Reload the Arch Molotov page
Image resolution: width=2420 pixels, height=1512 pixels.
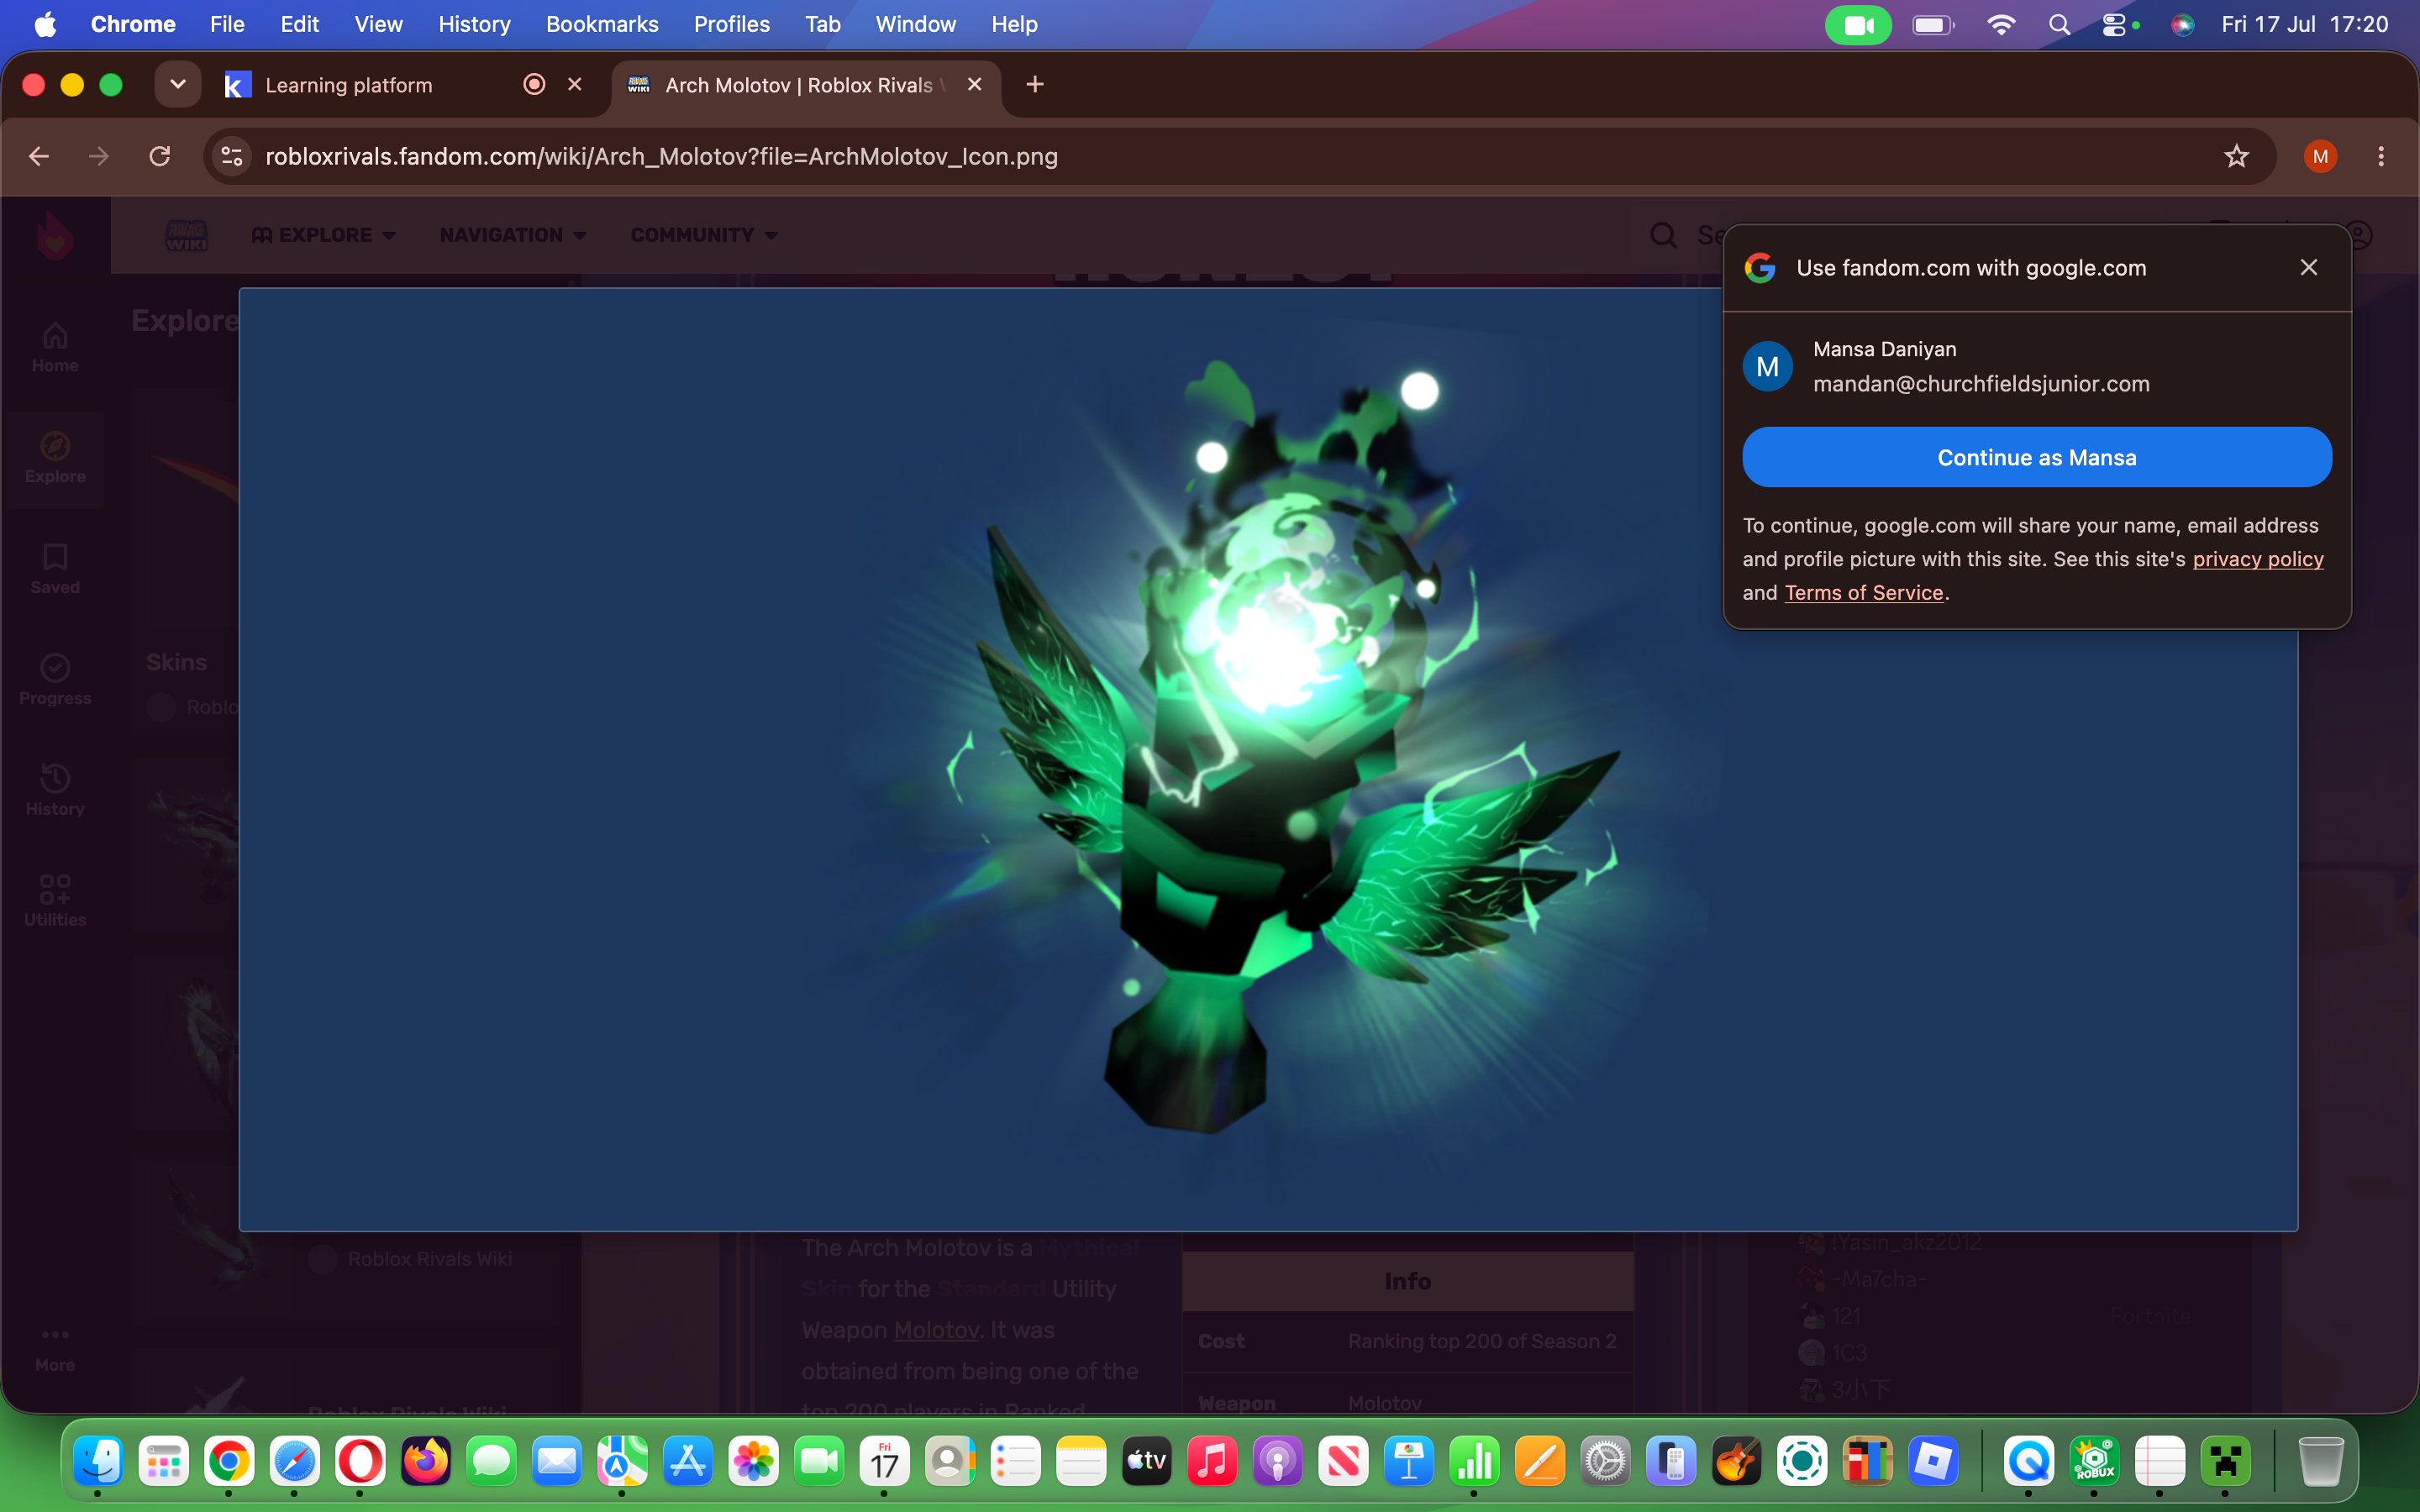point(160,156)
